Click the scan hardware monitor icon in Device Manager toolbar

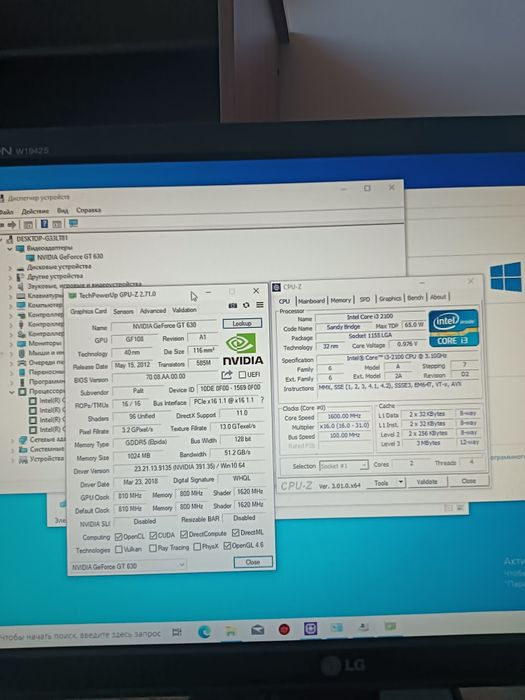73,223
